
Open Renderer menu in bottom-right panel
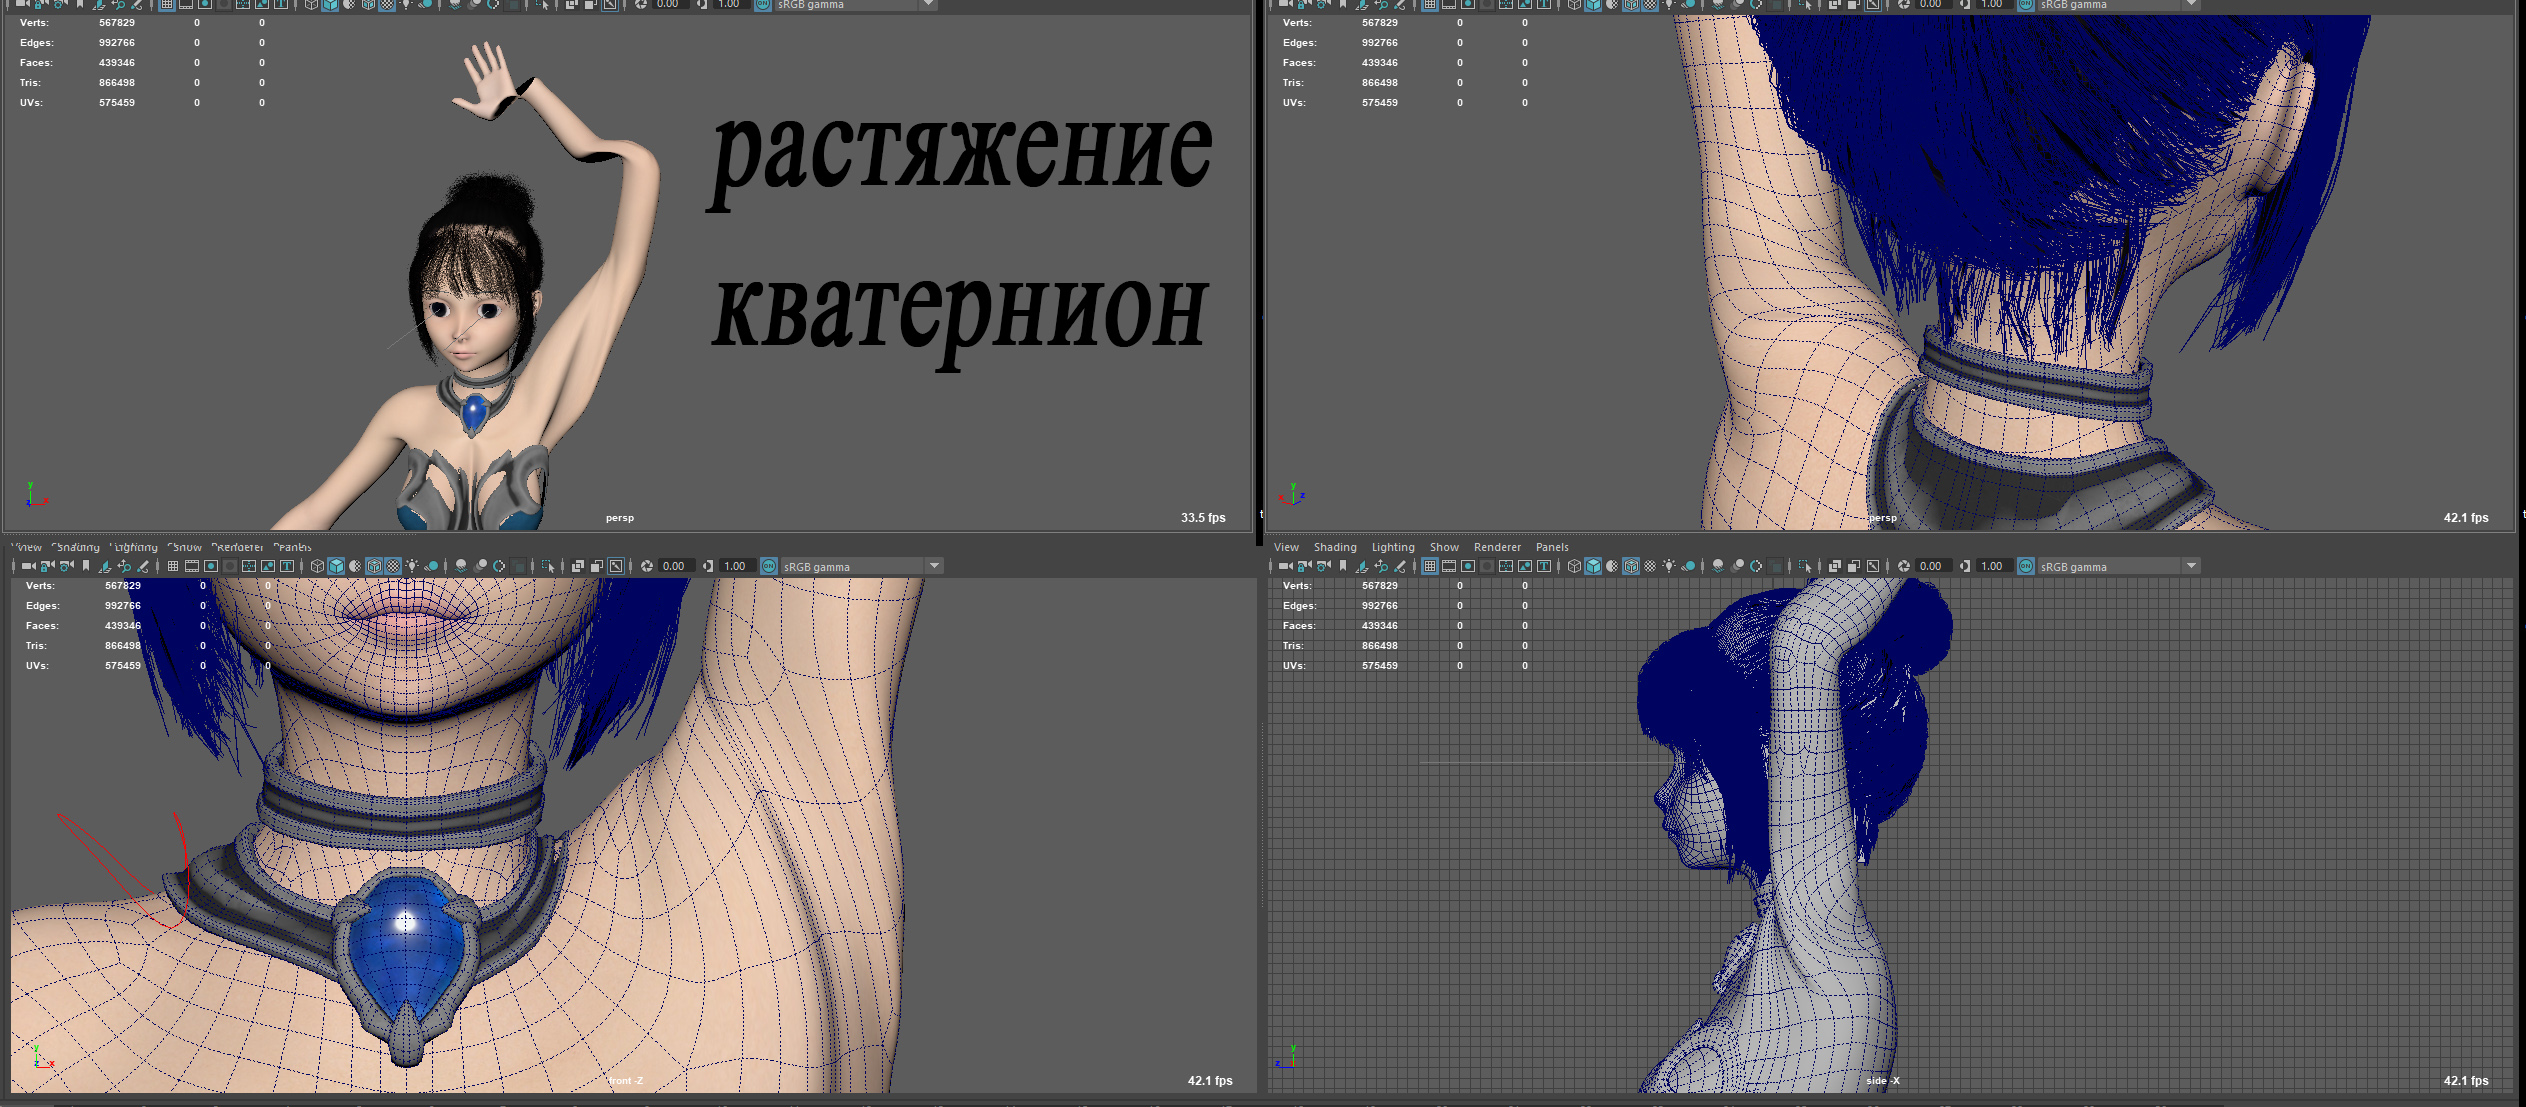1496,547
